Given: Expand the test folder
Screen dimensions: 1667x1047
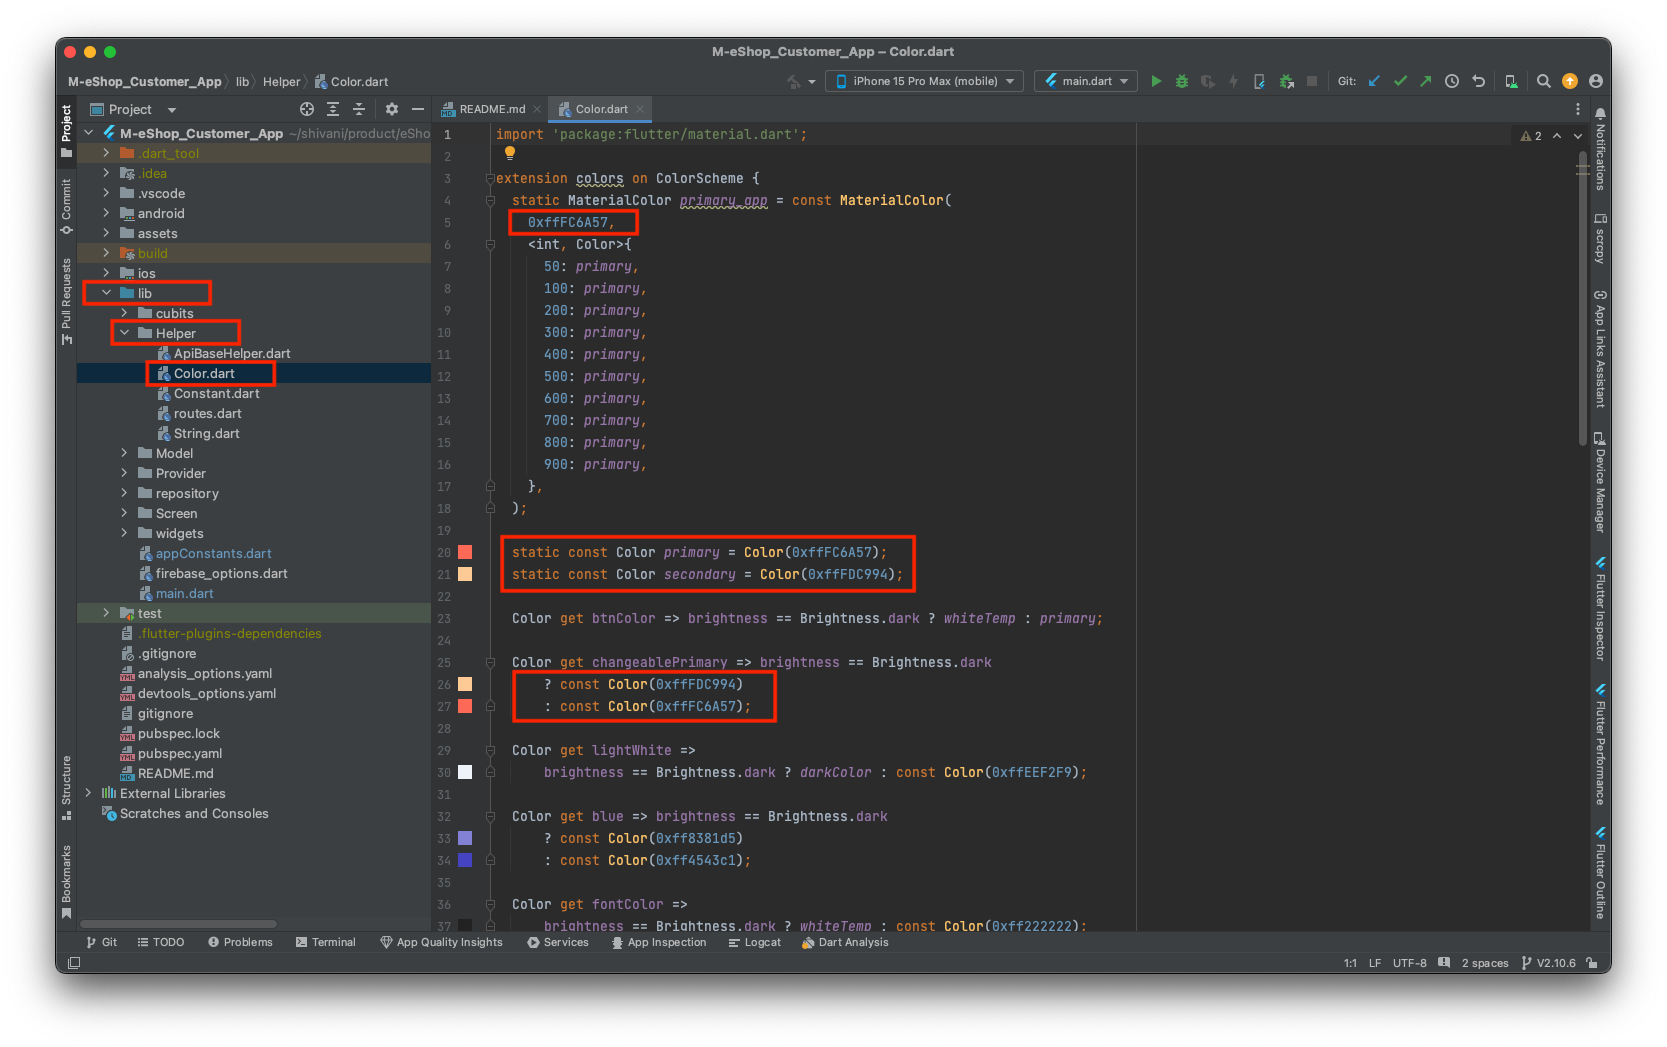Looking at the screenshot, I should 106,613.
